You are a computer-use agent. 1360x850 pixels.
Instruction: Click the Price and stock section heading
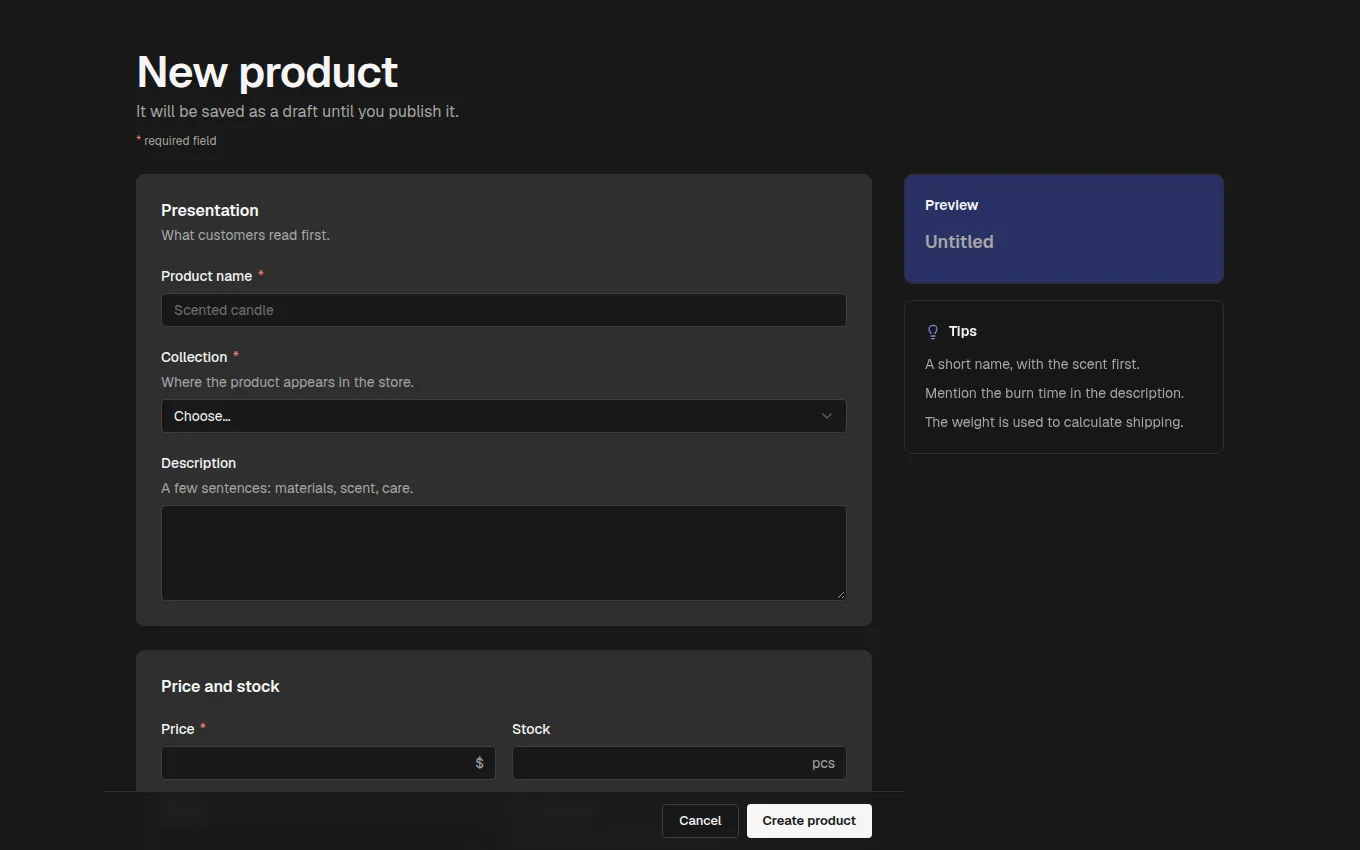click(220, 686)
